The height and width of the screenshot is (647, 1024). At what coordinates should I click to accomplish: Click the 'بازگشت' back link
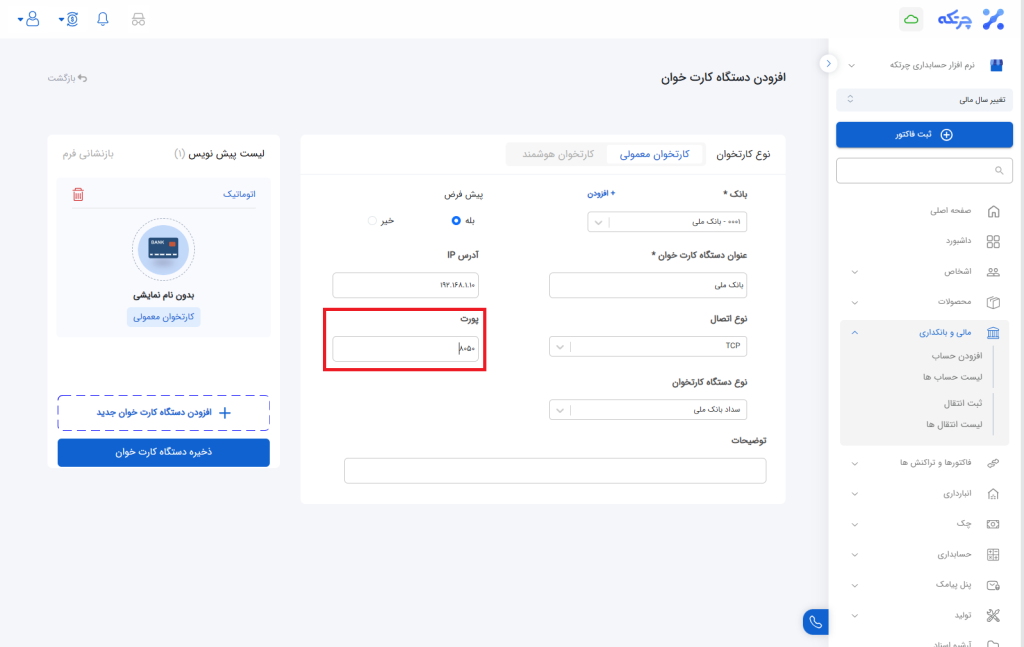coord(68,77)
